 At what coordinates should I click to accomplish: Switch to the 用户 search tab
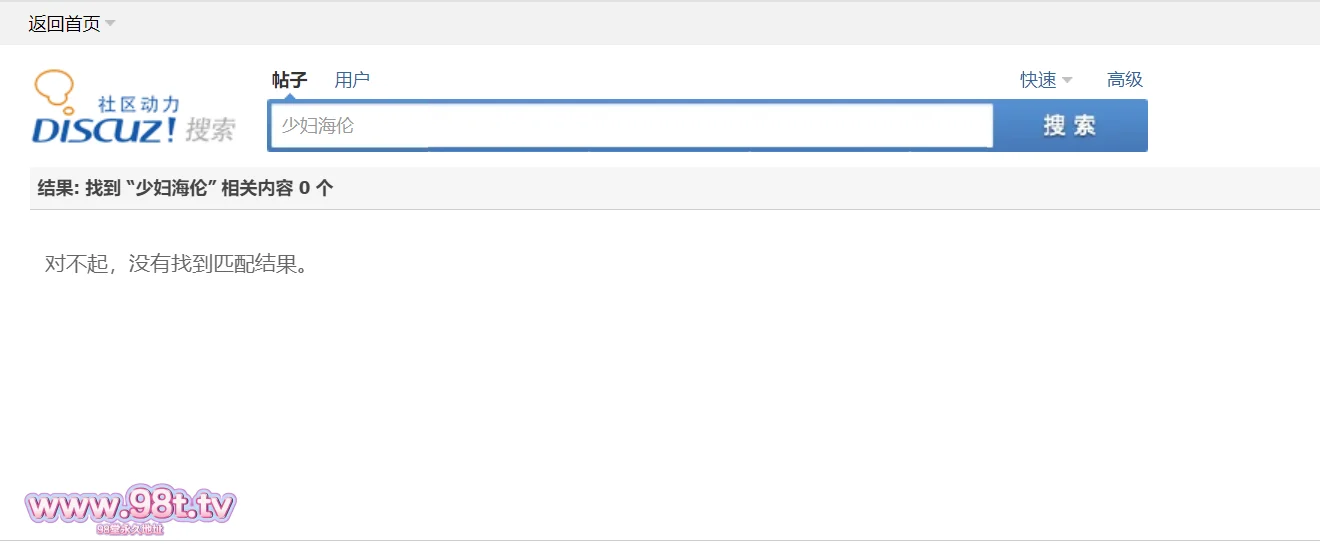coord(352,80)
